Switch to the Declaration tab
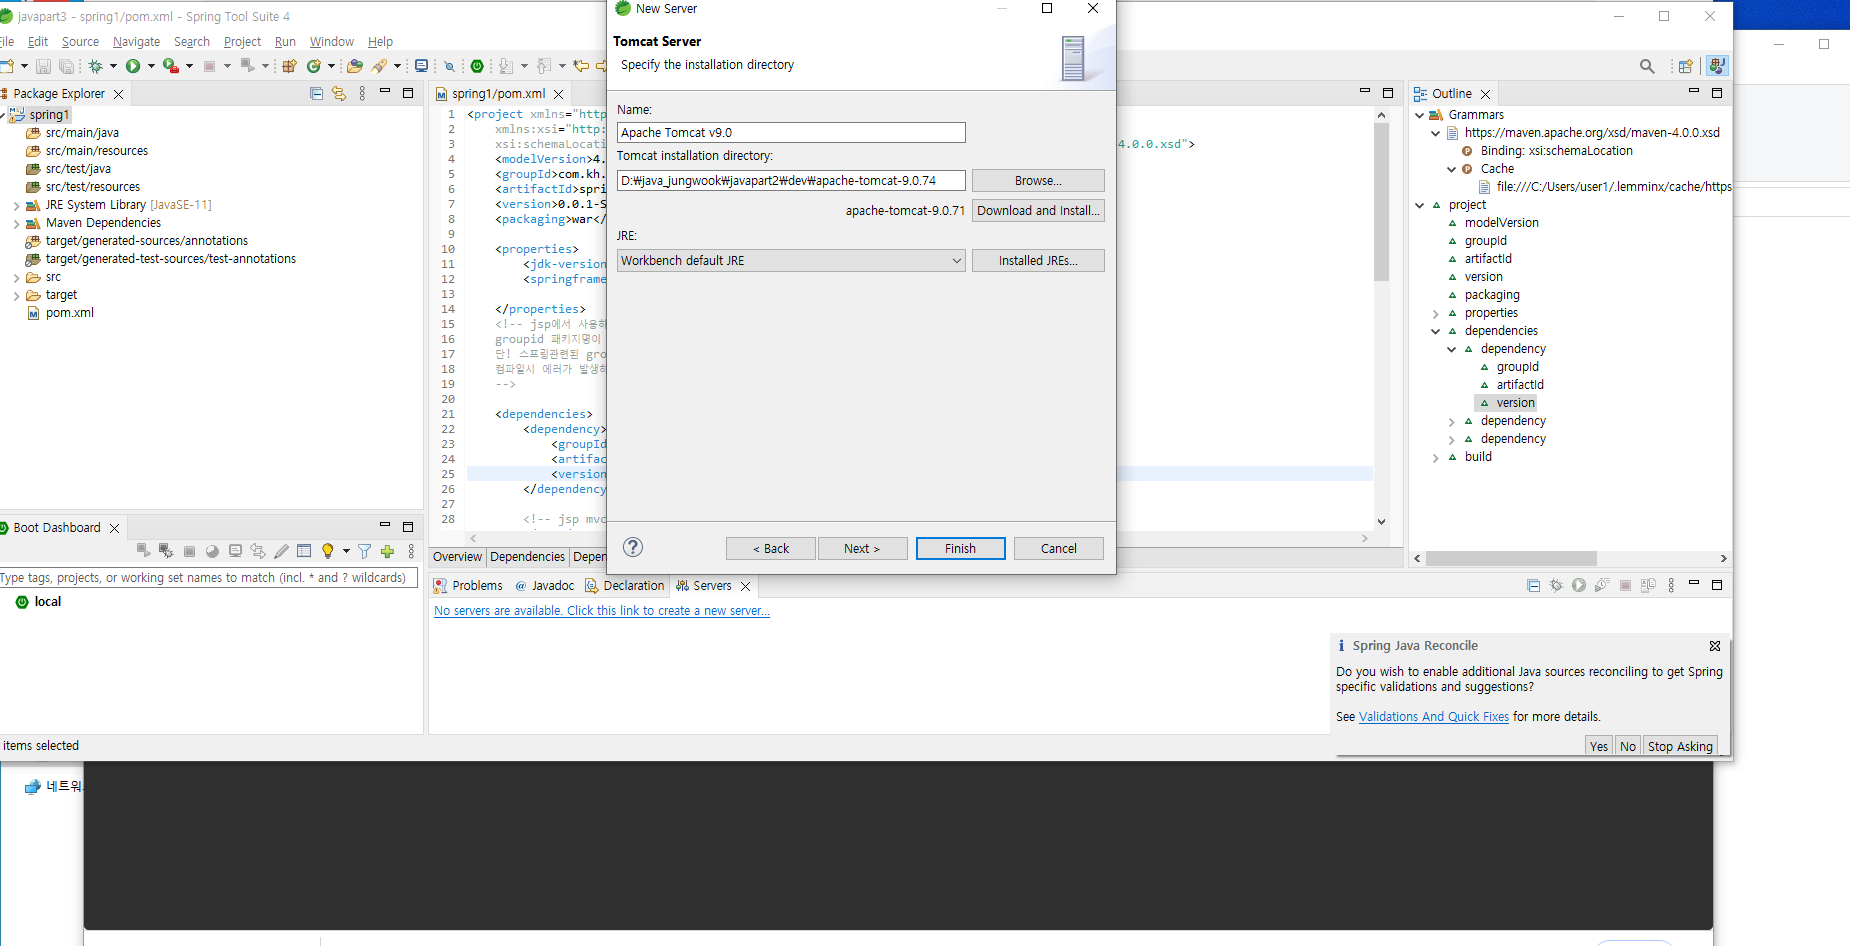Viewport: 1850px width, 946px height. (625, 586)
